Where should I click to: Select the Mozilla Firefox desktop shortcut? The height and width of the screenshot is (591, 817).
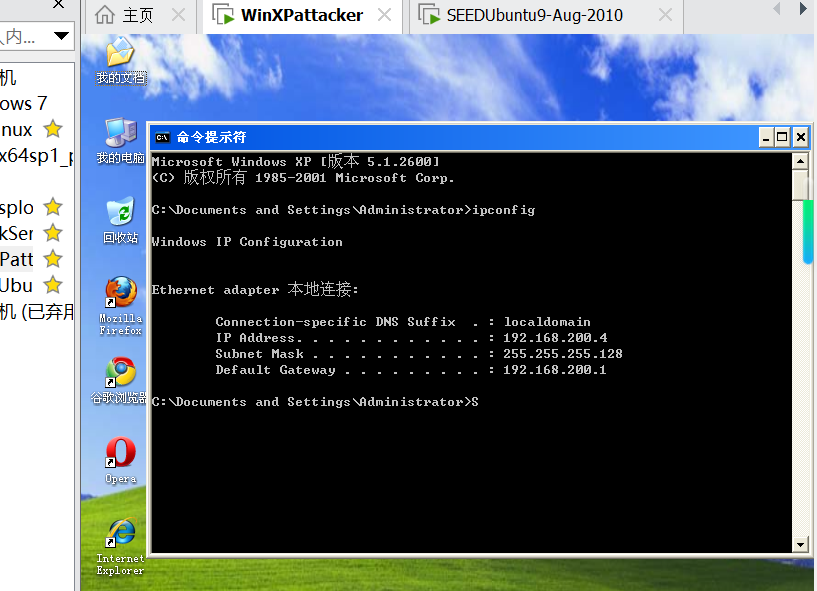(120, 306)
